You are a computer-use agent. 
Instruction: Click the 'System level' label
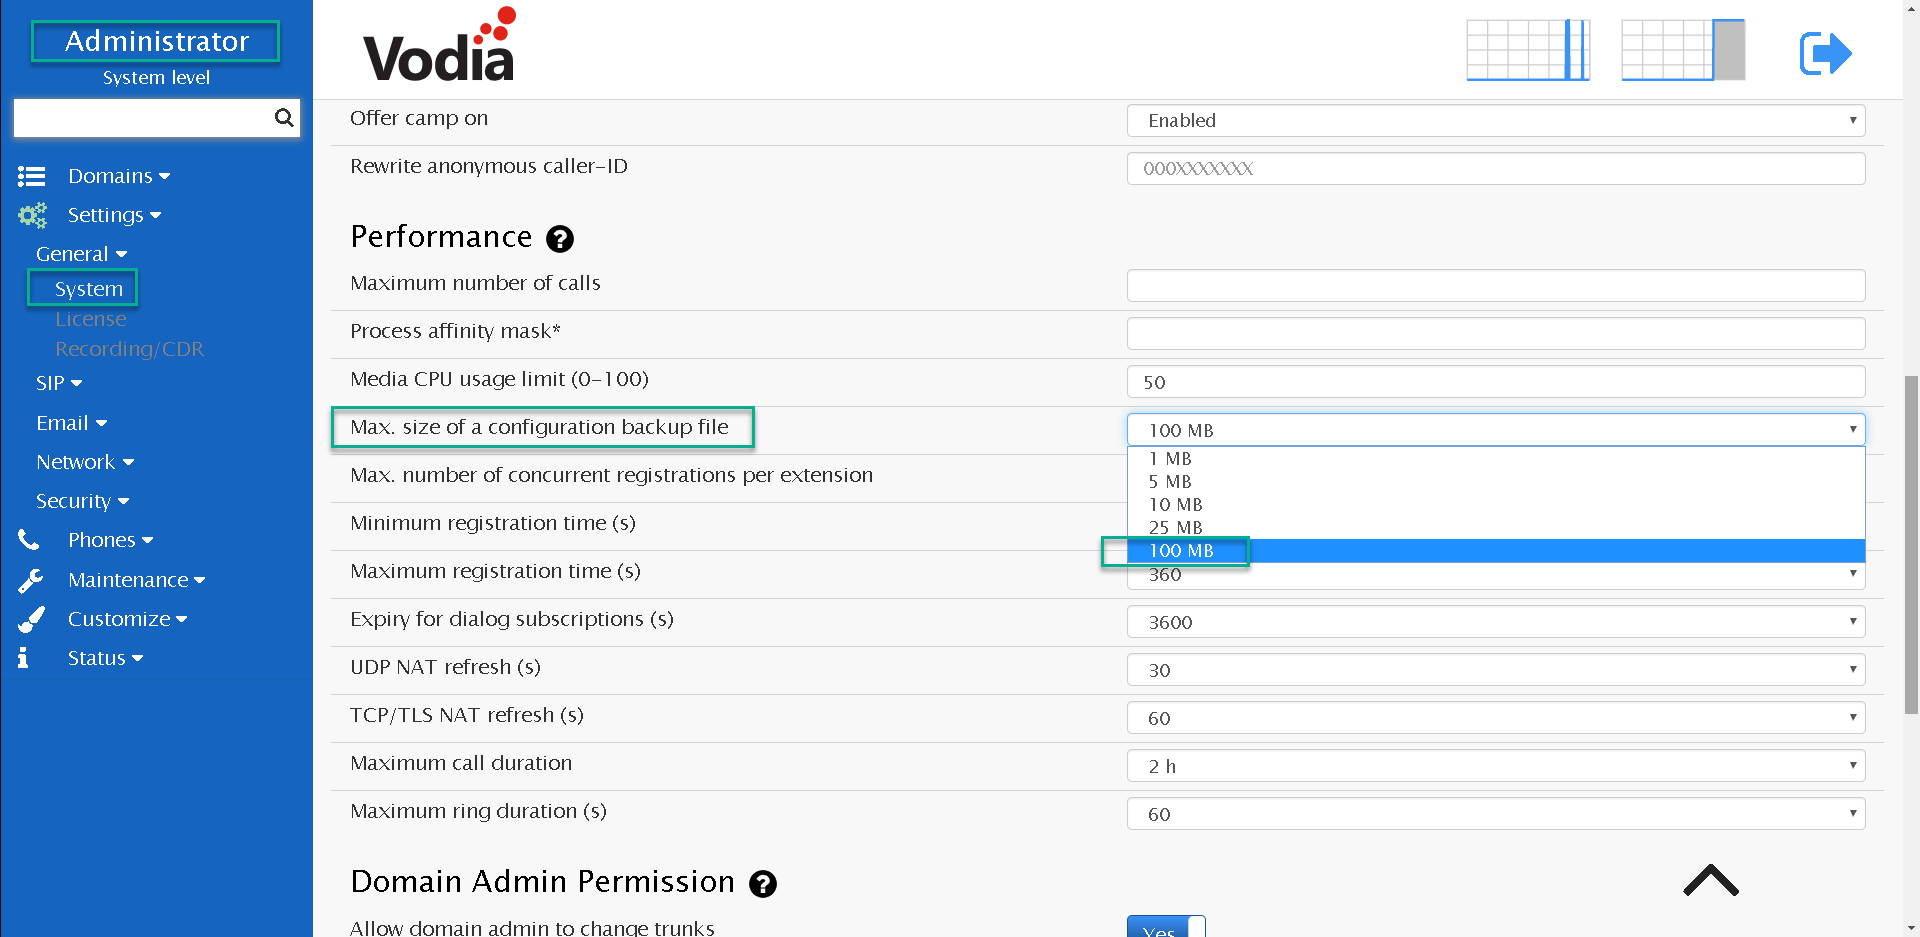[x=156, y=78]
